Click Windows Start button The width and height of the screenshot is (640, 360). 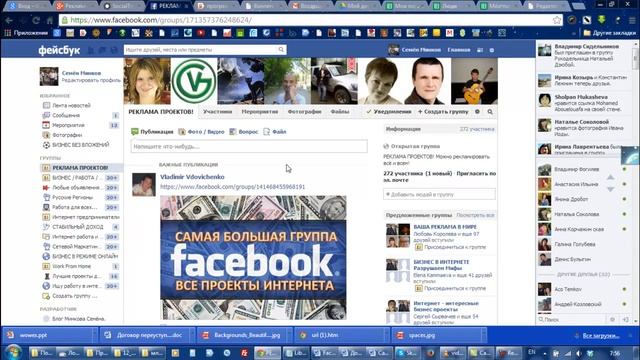[x=13, y=352]
